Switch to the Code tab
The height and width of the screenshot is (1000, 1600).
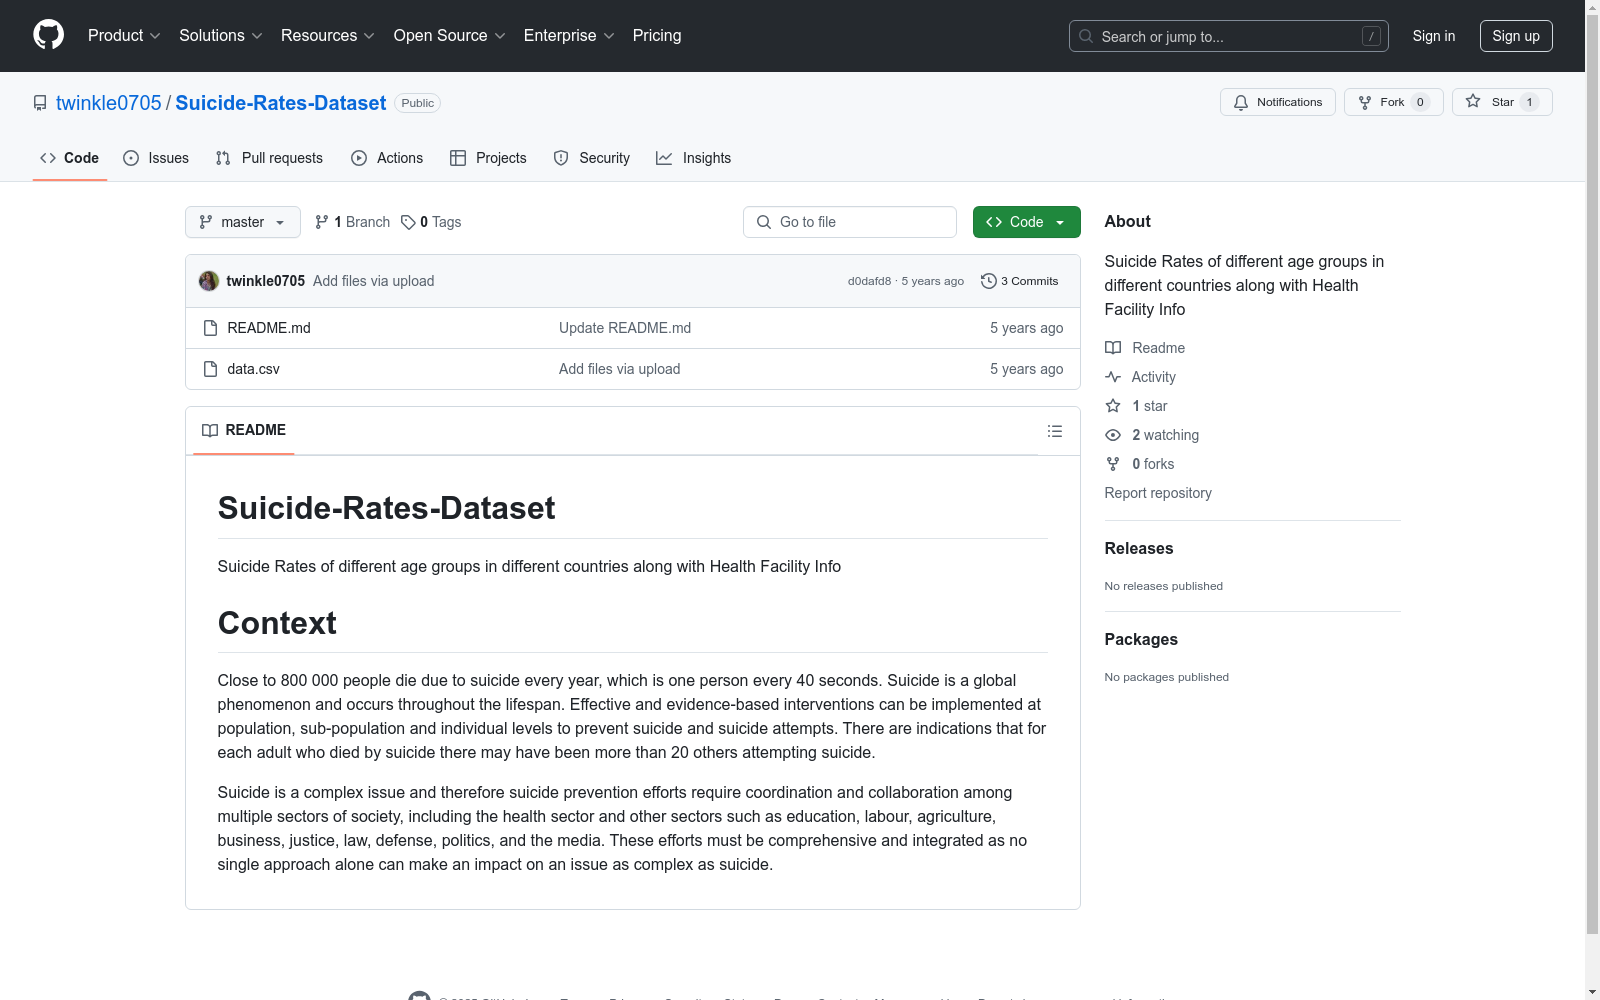click(70, 158)
